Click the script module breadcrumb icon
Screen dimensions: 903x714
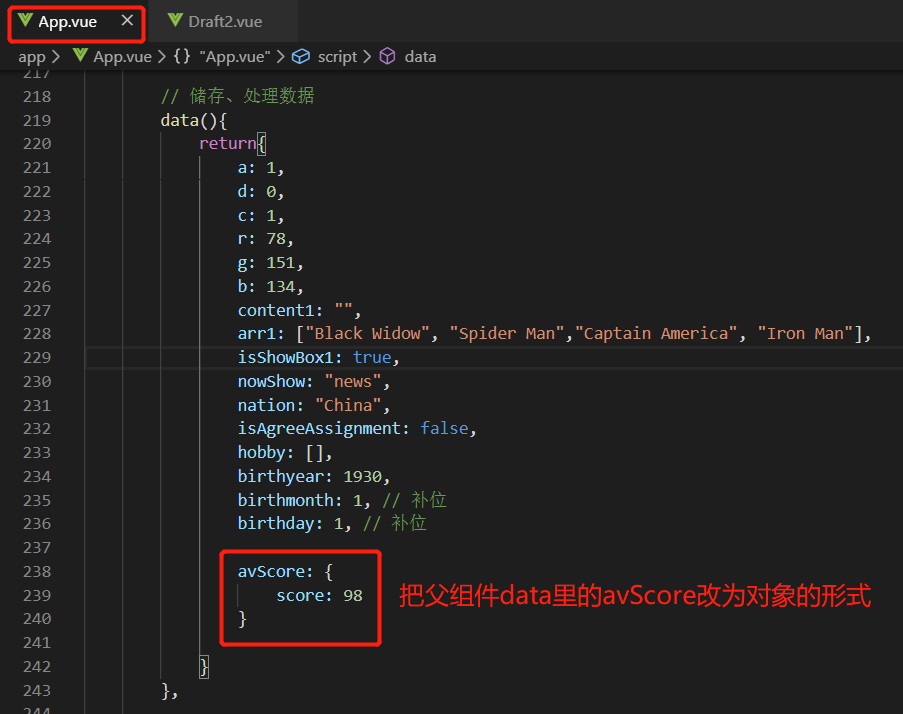(301, 56)
